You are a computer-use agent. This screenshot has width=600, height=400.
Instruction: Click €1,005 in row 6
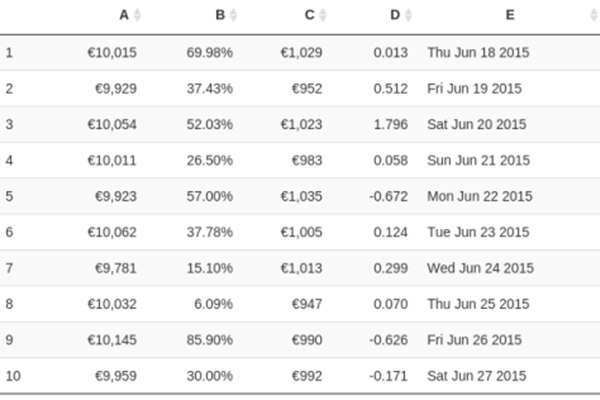point(302,232)
